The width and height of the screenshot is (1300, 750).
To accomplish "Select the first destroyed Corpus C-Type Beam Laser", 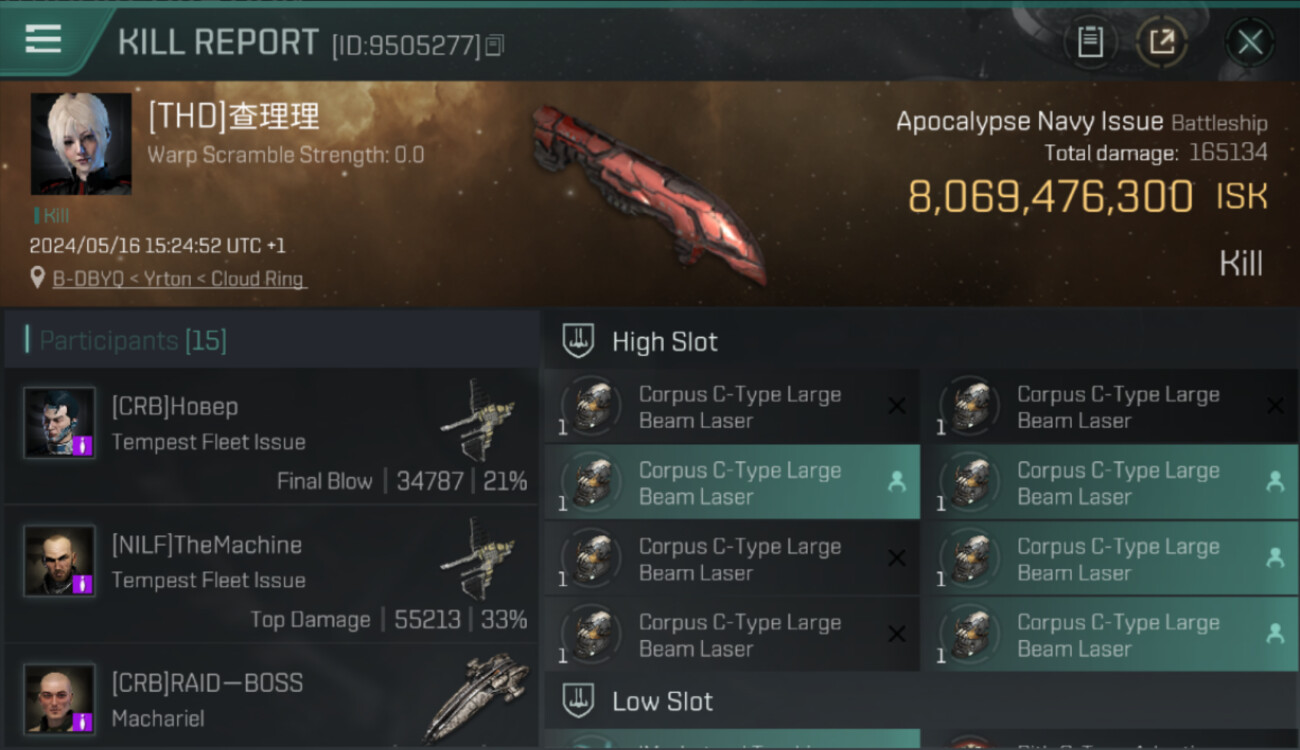I will point(731,407).
